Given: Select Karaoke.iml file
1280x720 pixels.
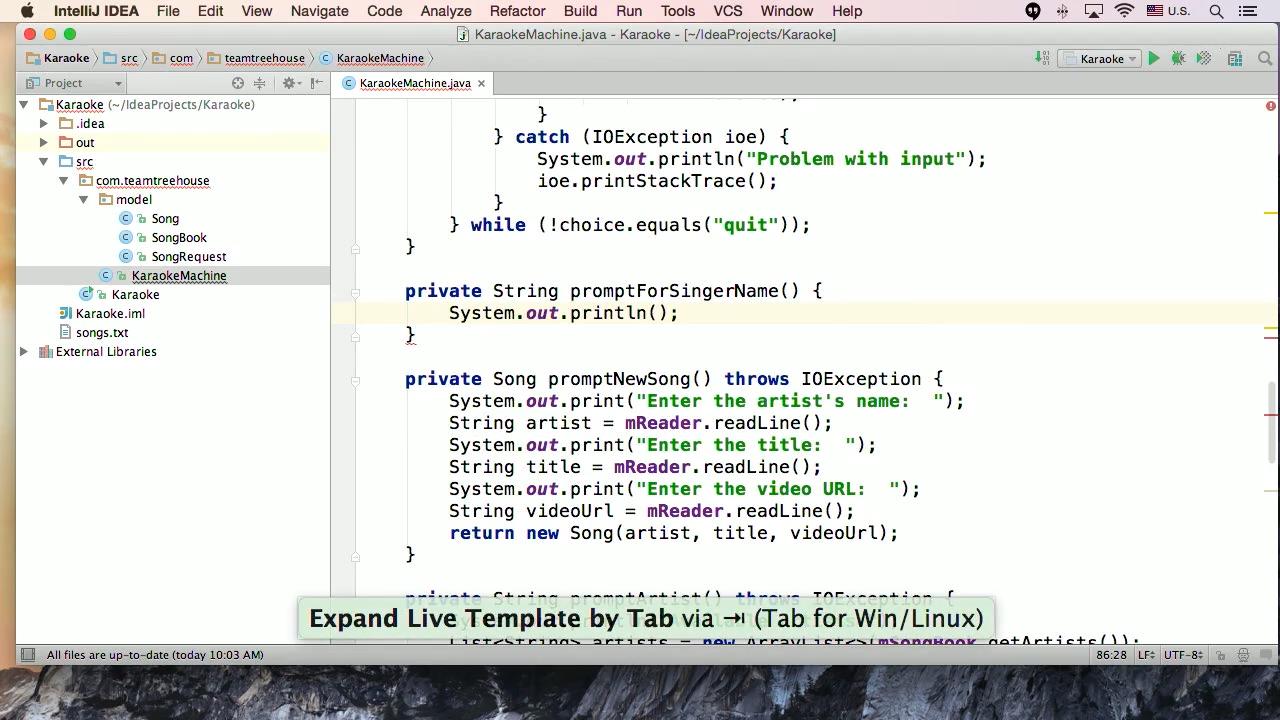Looking at the screenshot, I should (x=110, y=313).
